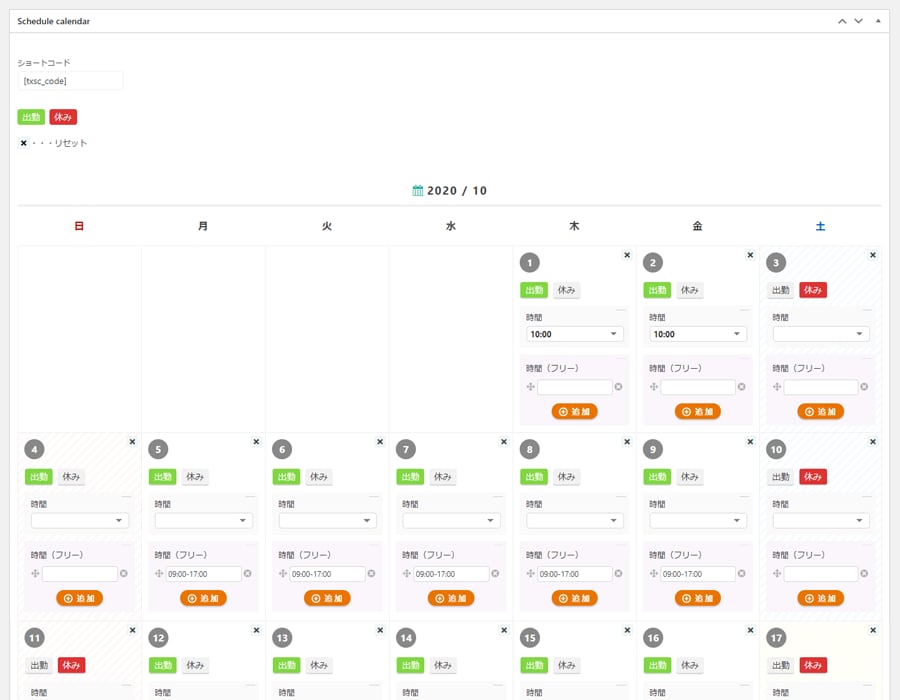This screenshot has height=700, width=900.
Task: Add free time entry on day 4
Action: click(79, 598)
